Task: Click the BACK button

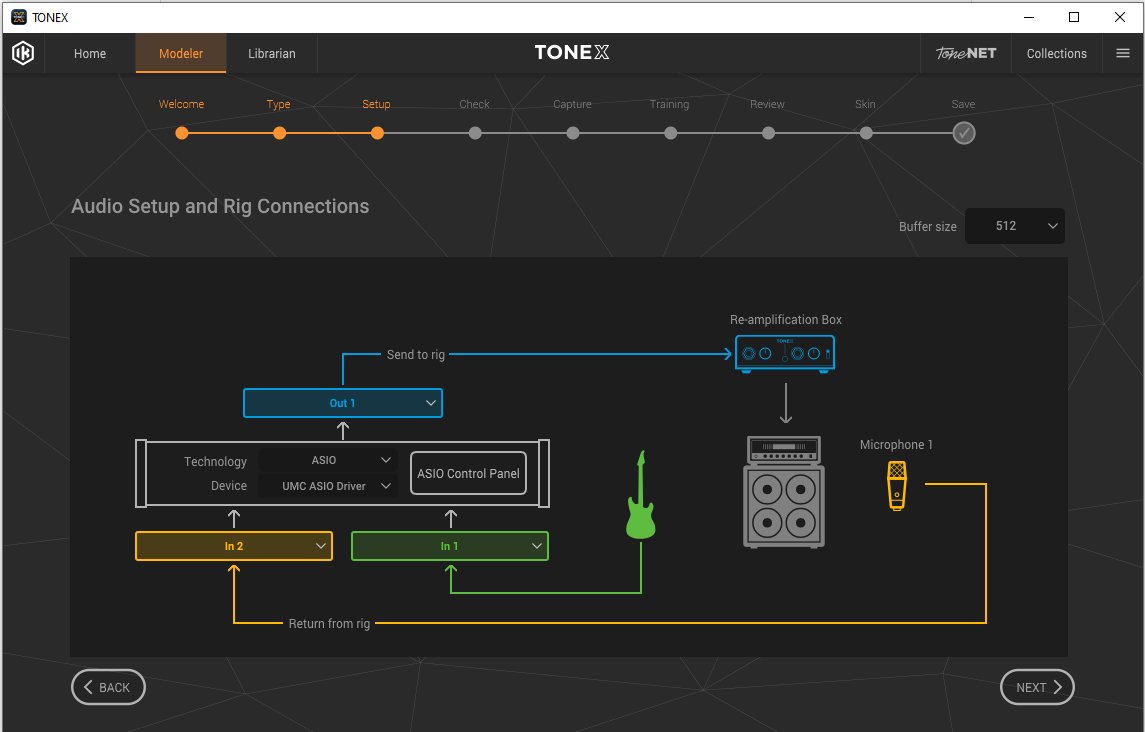Action: click(x=108, y=687)
